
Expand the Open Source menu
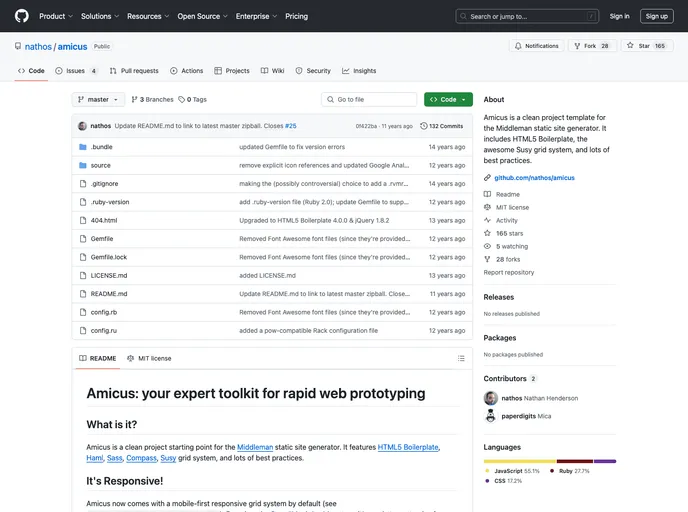click(x=203, y=16)
